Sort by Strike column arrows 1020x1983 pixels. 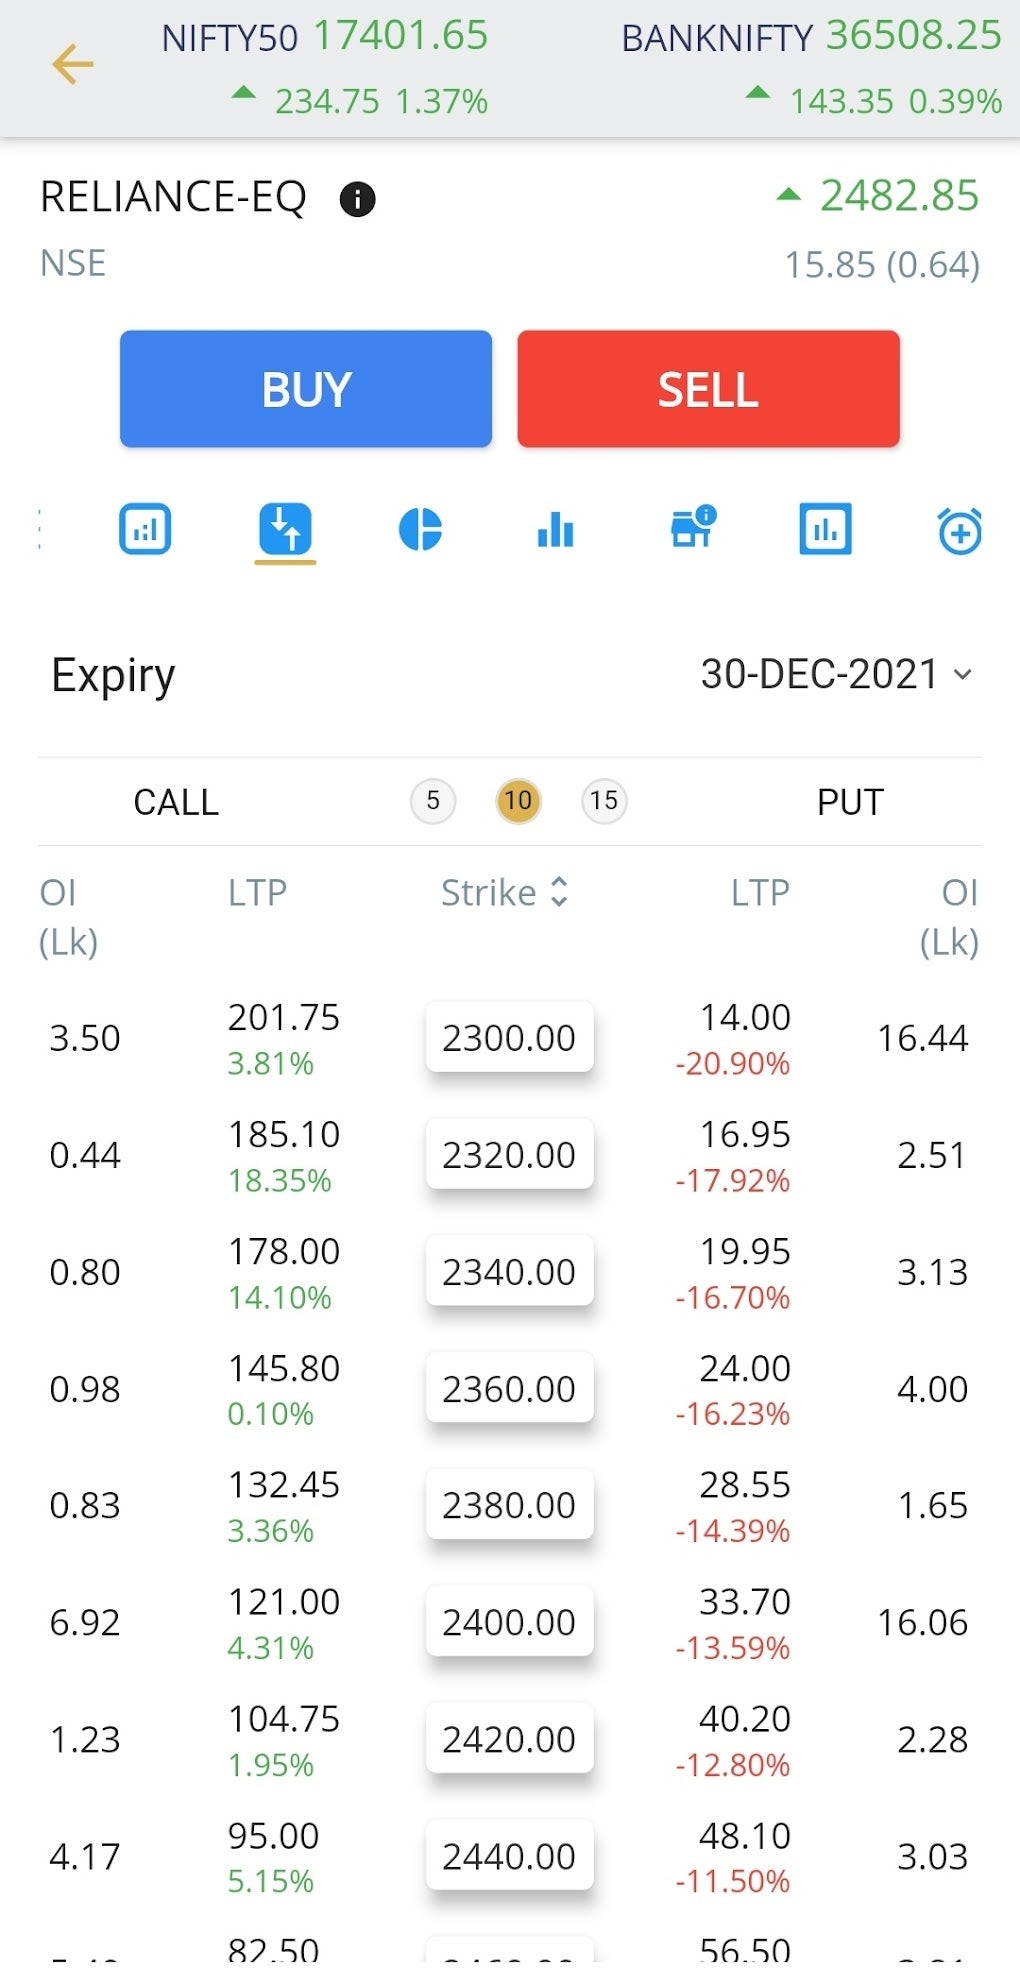click(x=559, y=892)
